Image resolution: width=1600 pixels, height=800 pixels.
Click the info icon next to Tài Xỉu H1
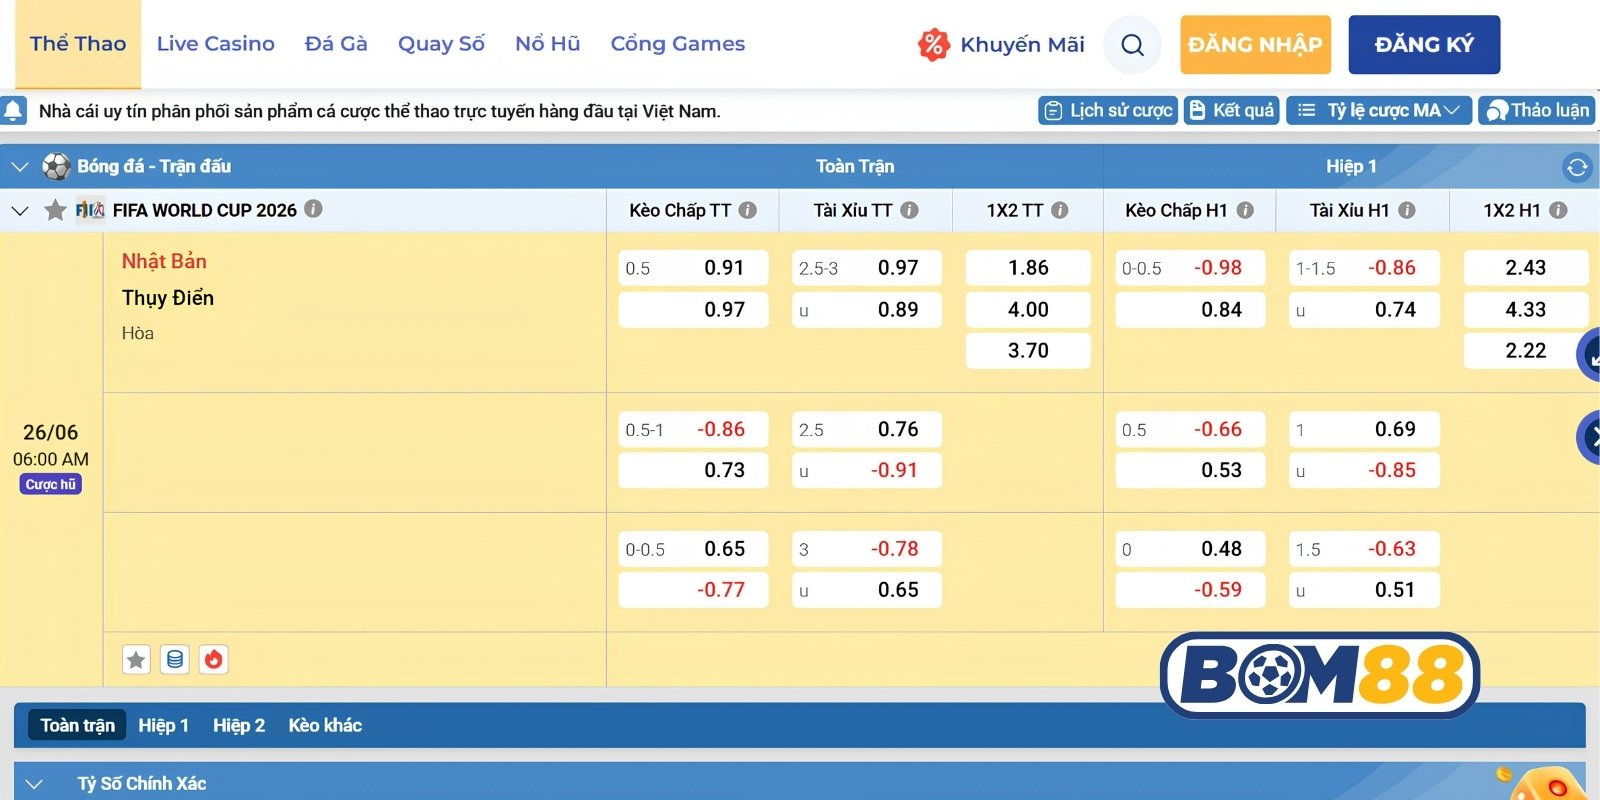1407,210
